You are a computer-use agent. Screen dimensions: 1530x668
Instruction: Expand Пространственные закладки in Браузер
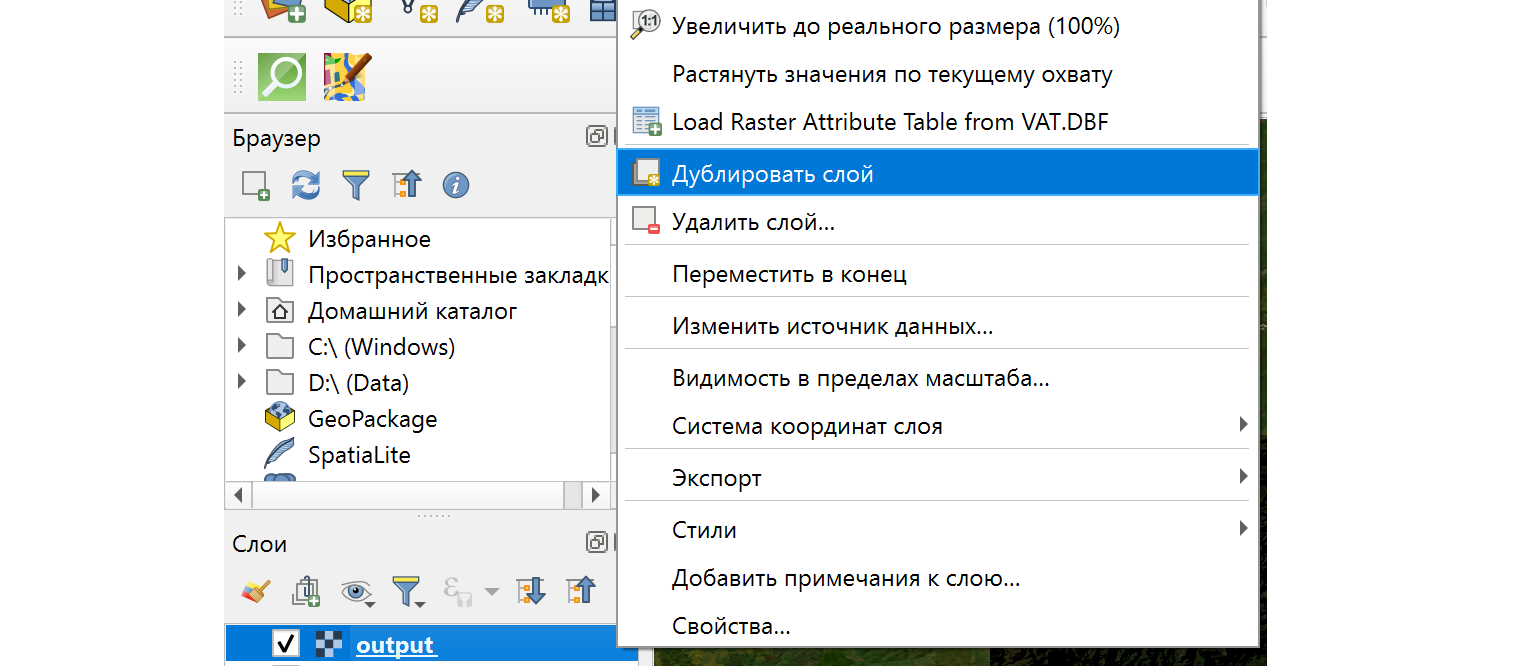242,275
